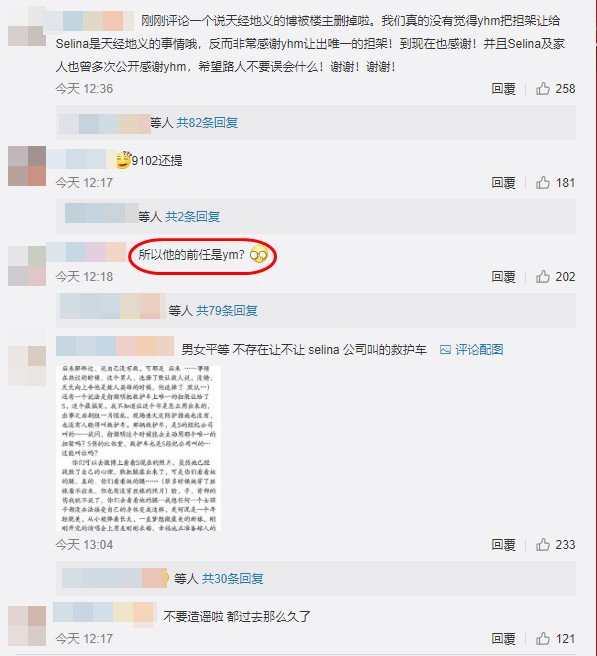The height and width of the screenshot is (656, 597).
Task: Like the comment with 258 likes
Action: [x=543, y=89]
